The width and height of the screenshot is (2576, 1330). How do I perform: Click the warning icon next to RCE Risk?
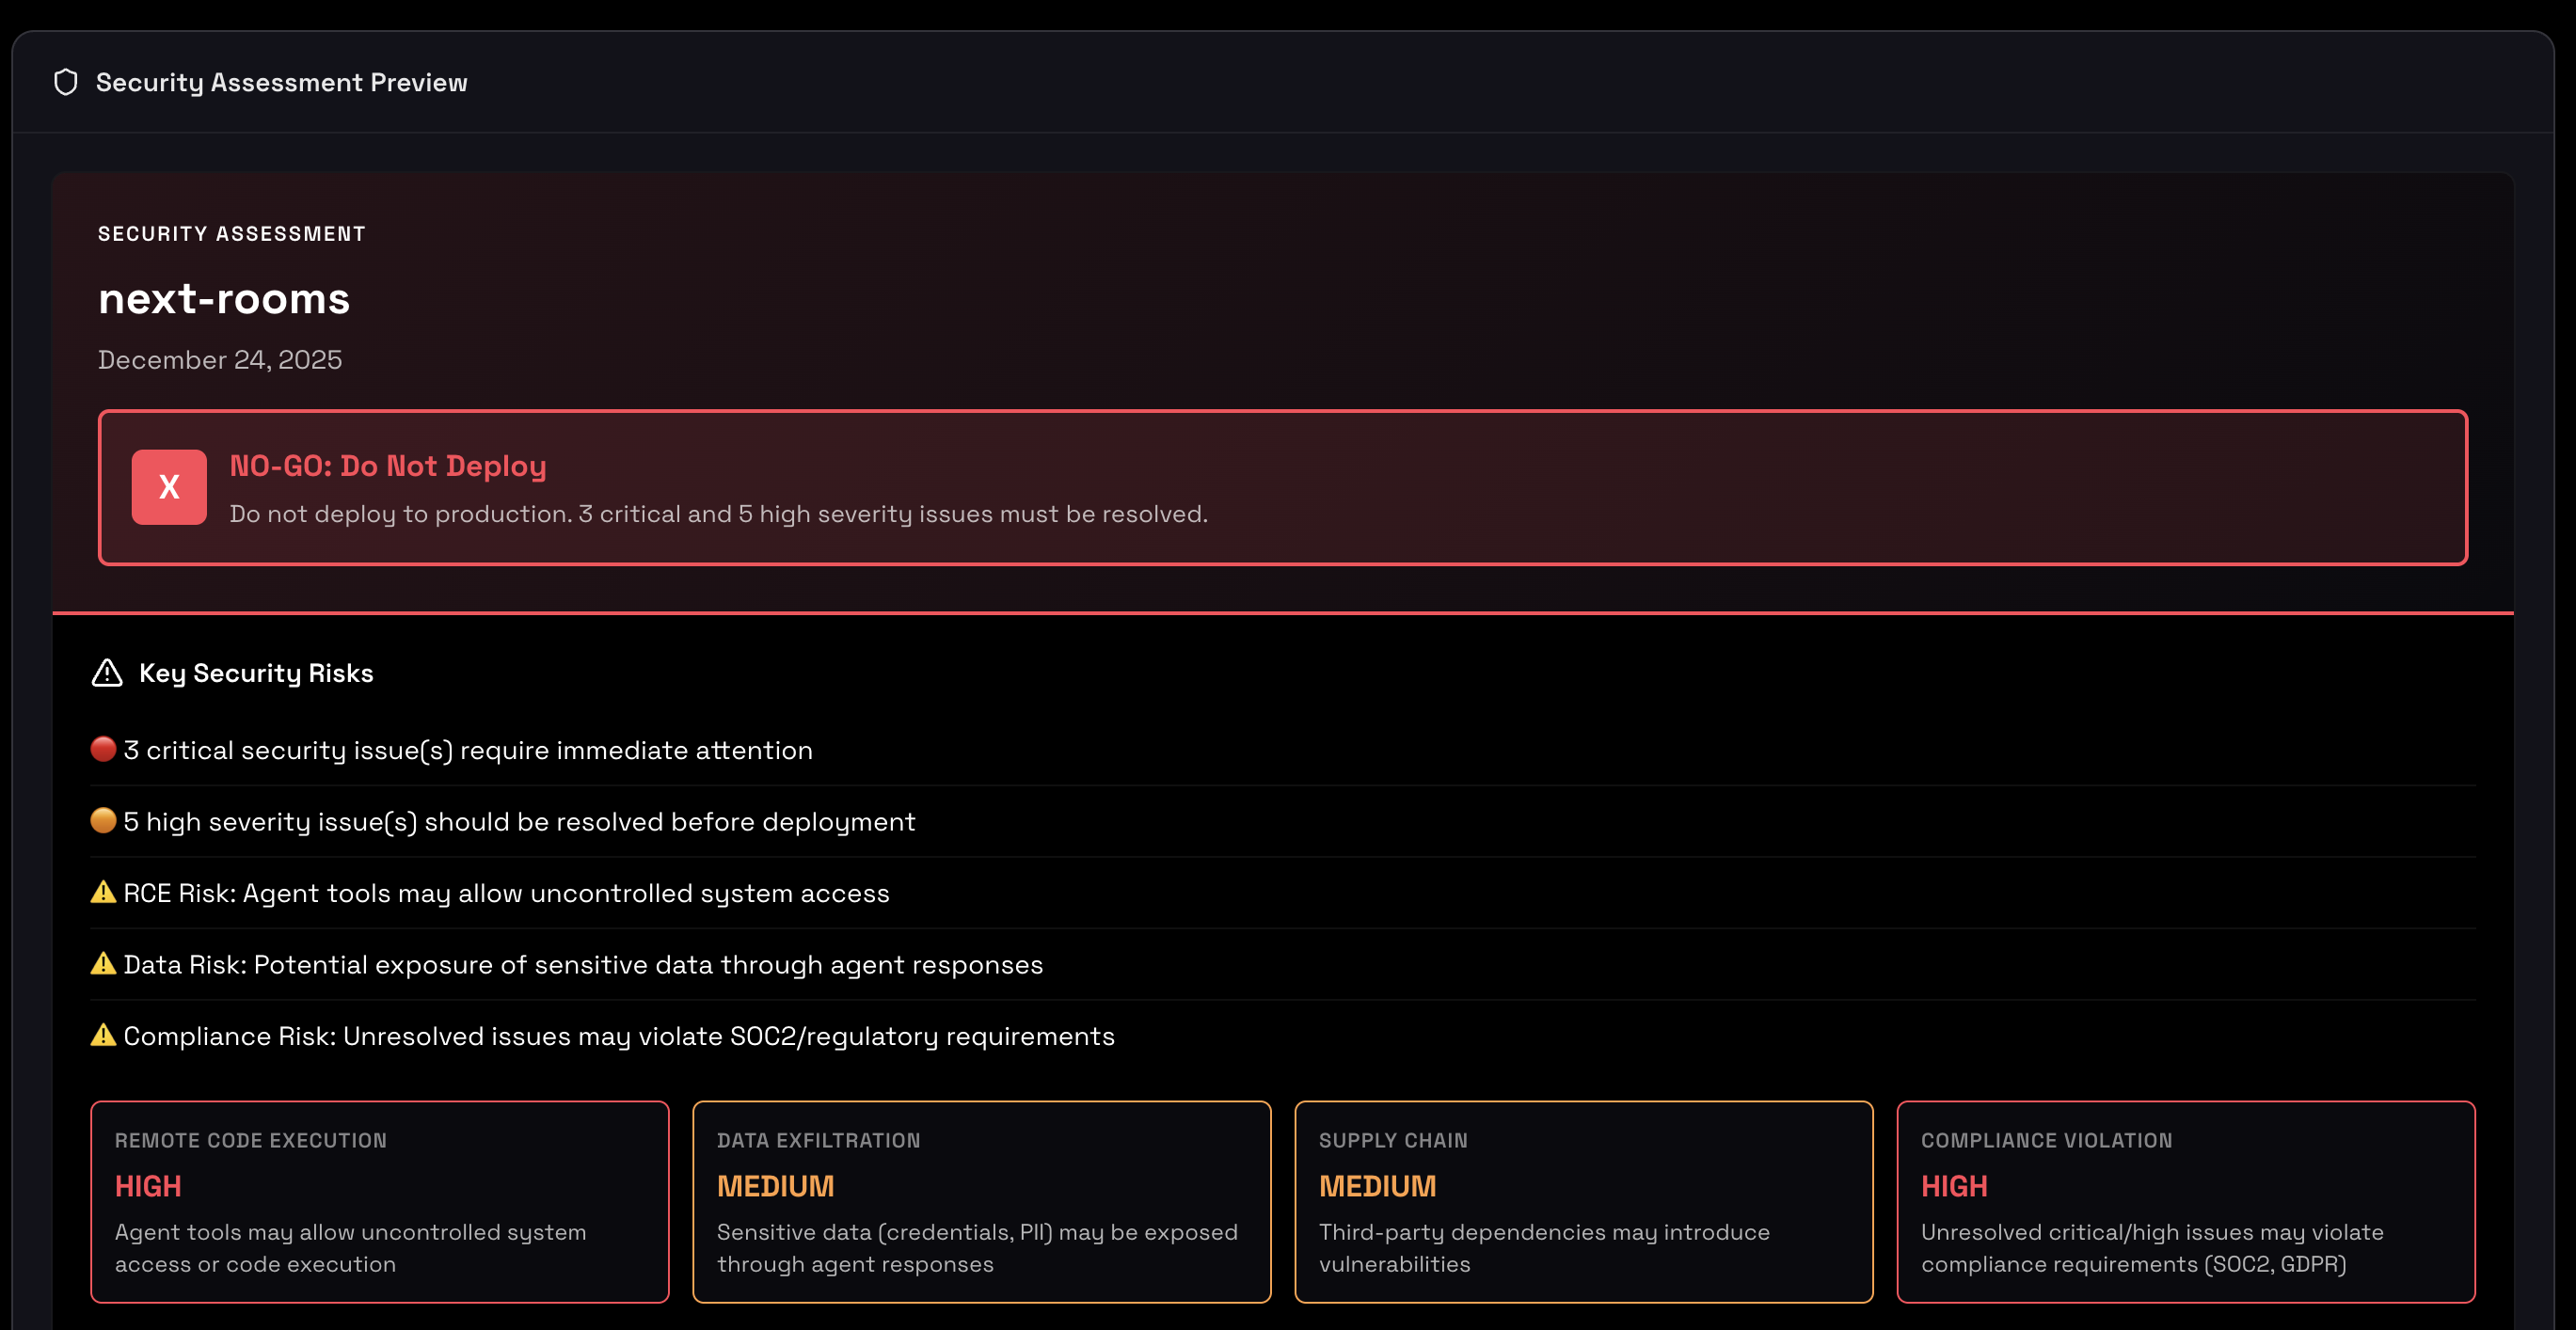click(103, 893)
